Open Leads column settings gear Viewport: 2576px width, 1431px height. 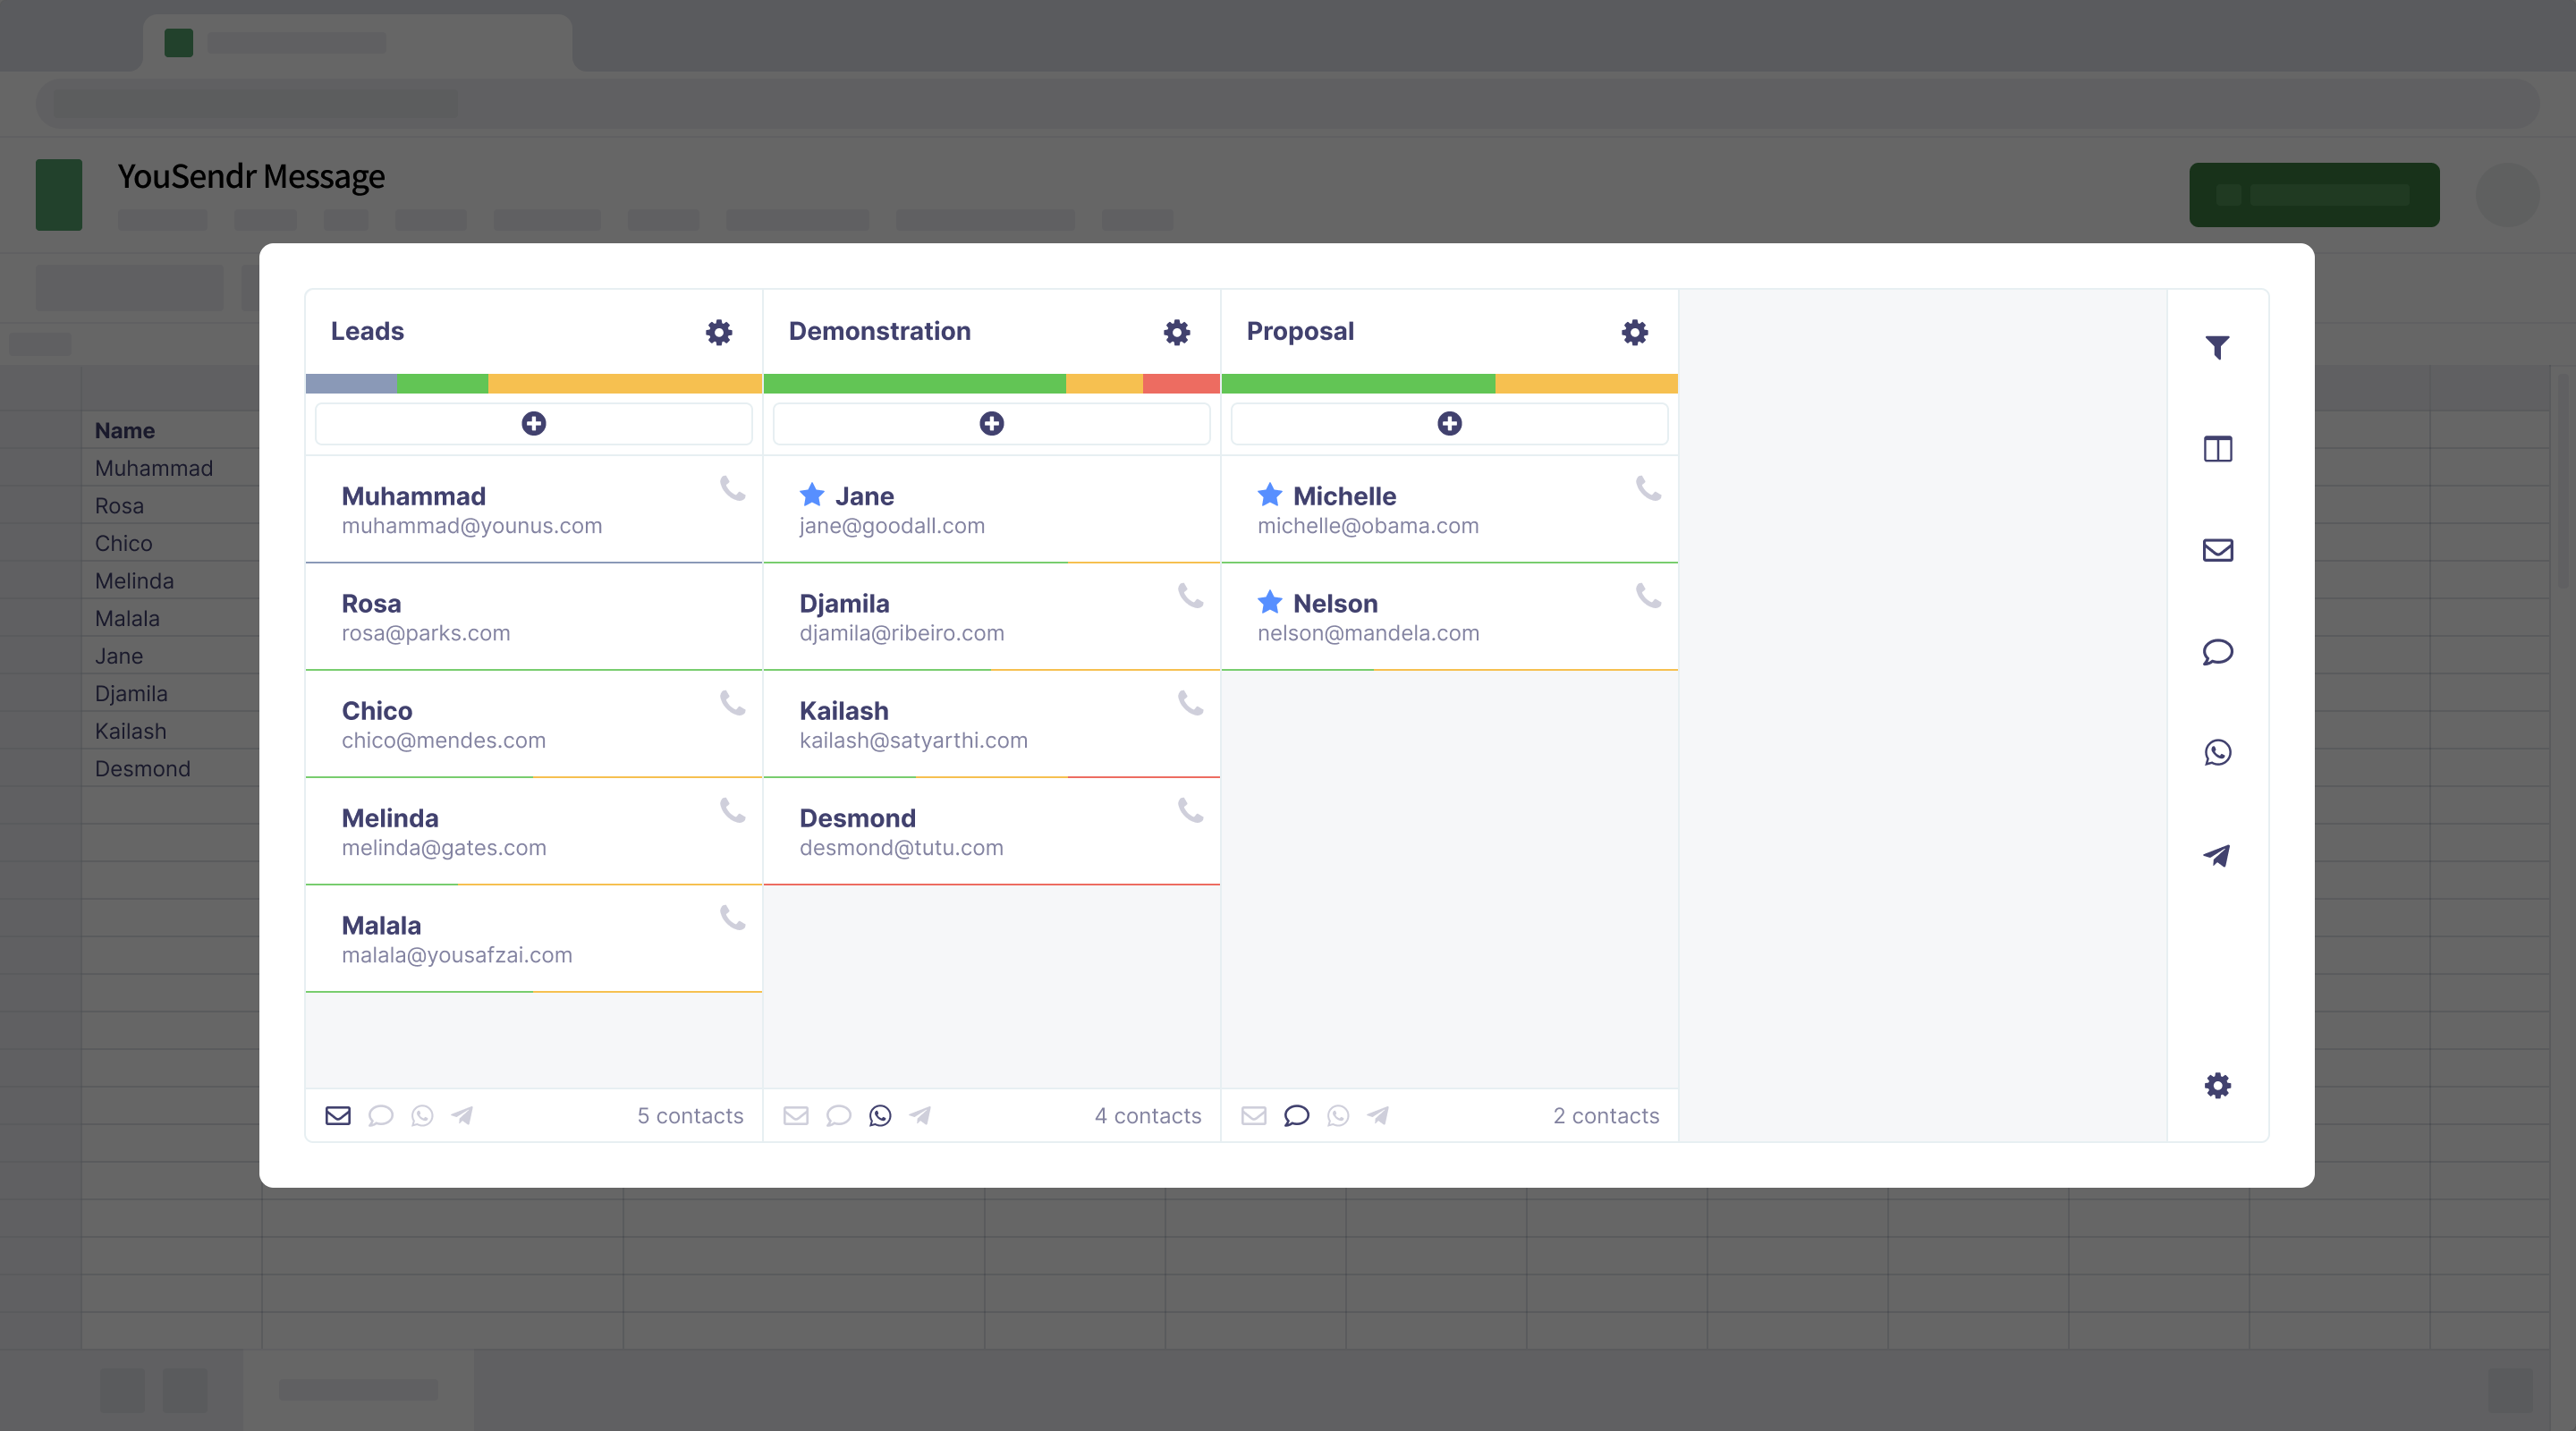pyautogui.click(x=719, y=332)
